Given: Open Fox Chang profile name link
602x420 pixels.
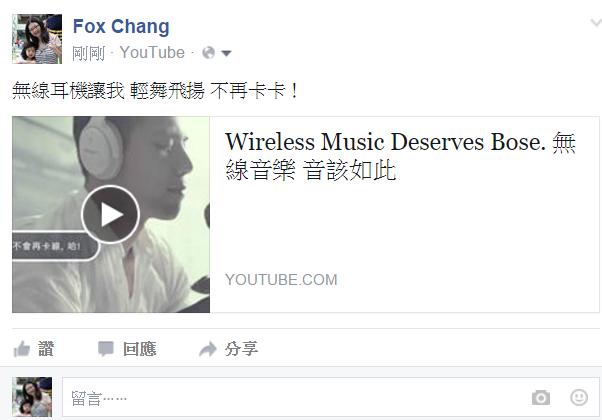Looking at the screenshot, I should 121,26.
